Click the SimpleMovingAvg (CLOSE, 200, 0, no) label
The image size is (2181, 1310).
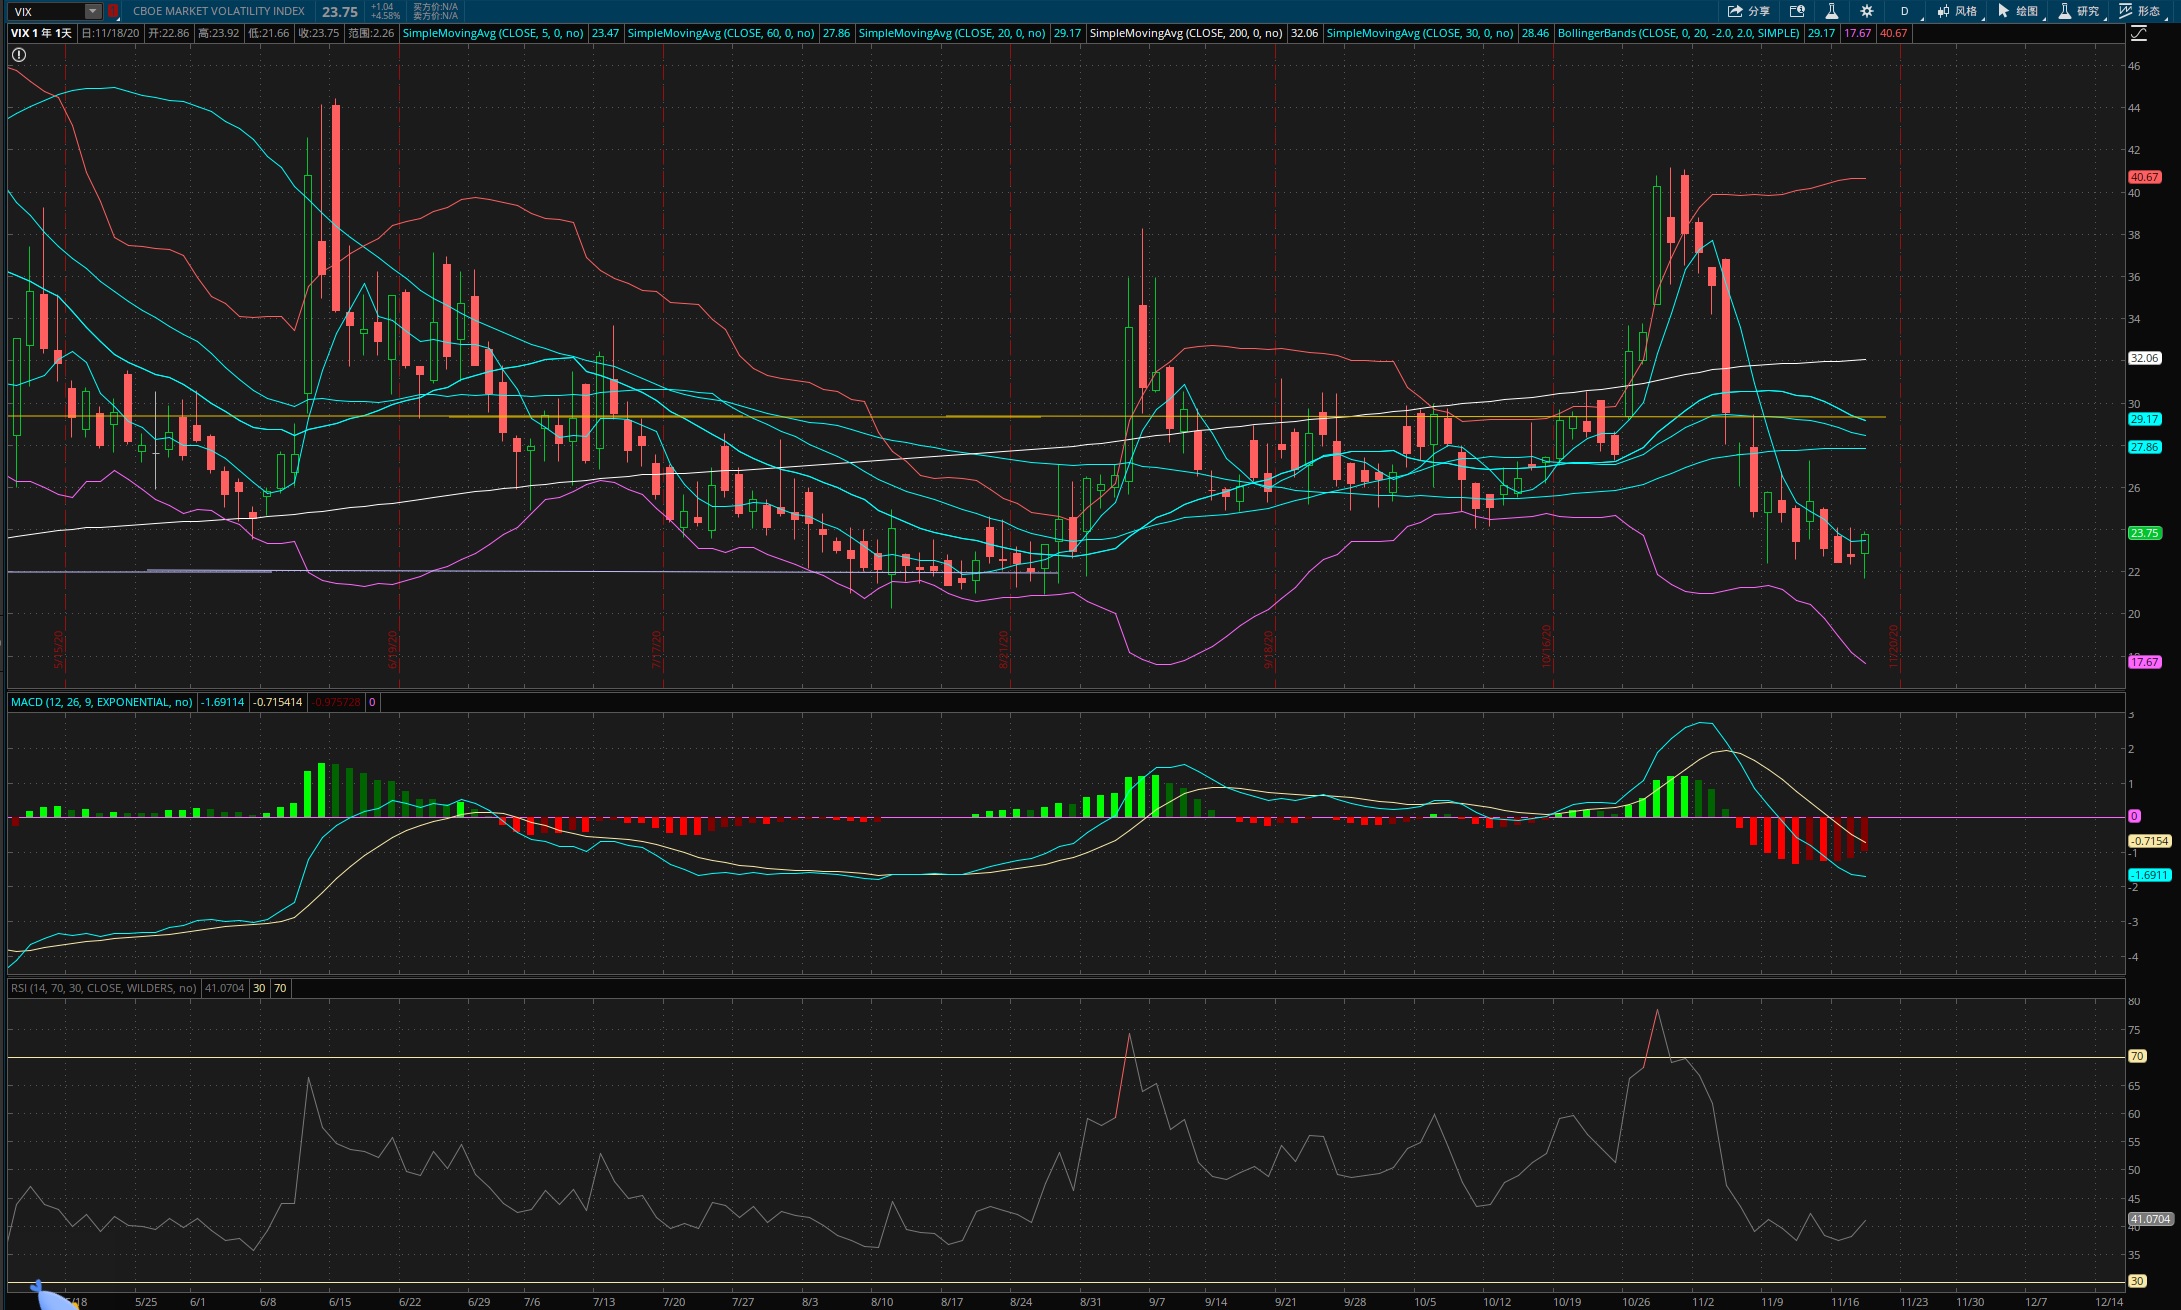pyautogui.click(x=1186, y=33)
